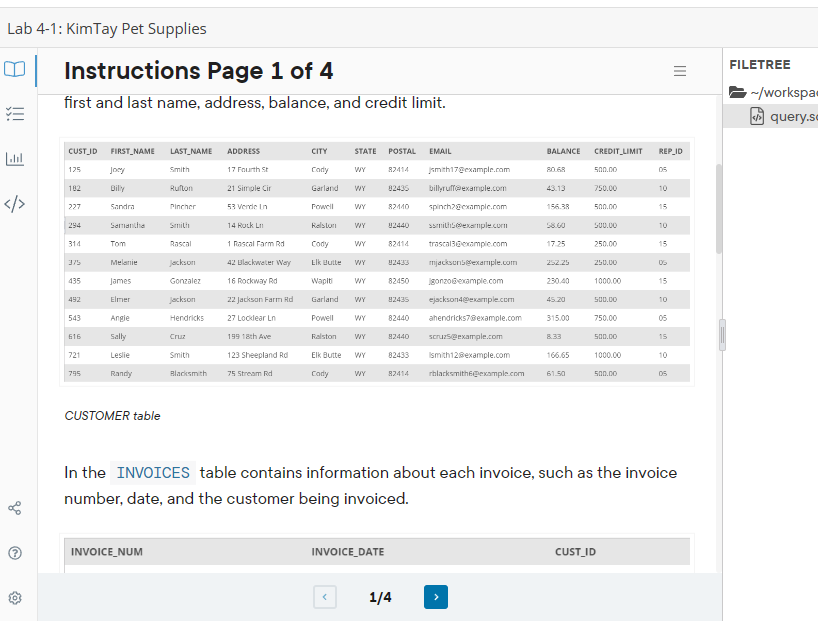This screenshot has width=818, height=621.
Task: Open the help question mark icon
Action: point(14,552)
